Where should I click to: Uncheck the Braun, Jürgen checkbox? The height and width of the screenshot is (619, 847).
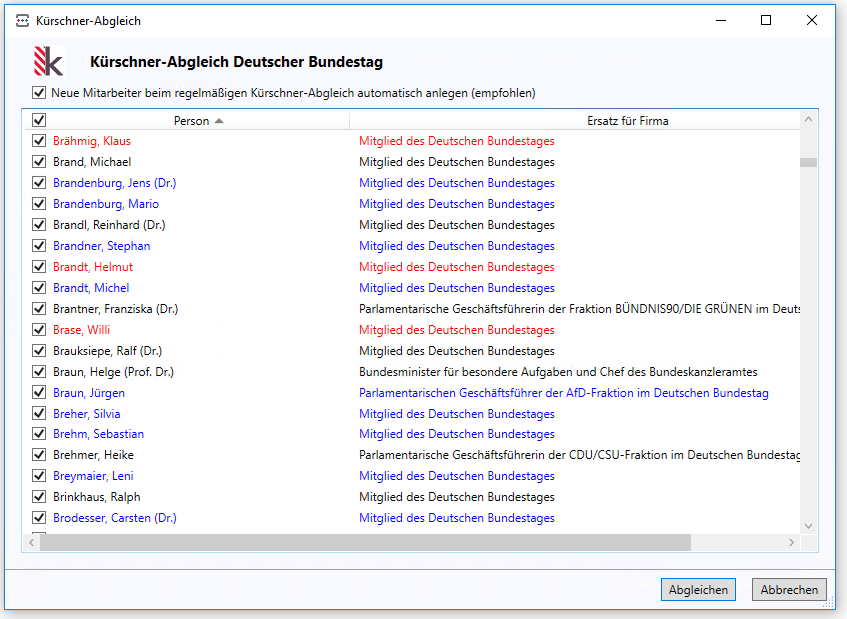click(39, 393)
